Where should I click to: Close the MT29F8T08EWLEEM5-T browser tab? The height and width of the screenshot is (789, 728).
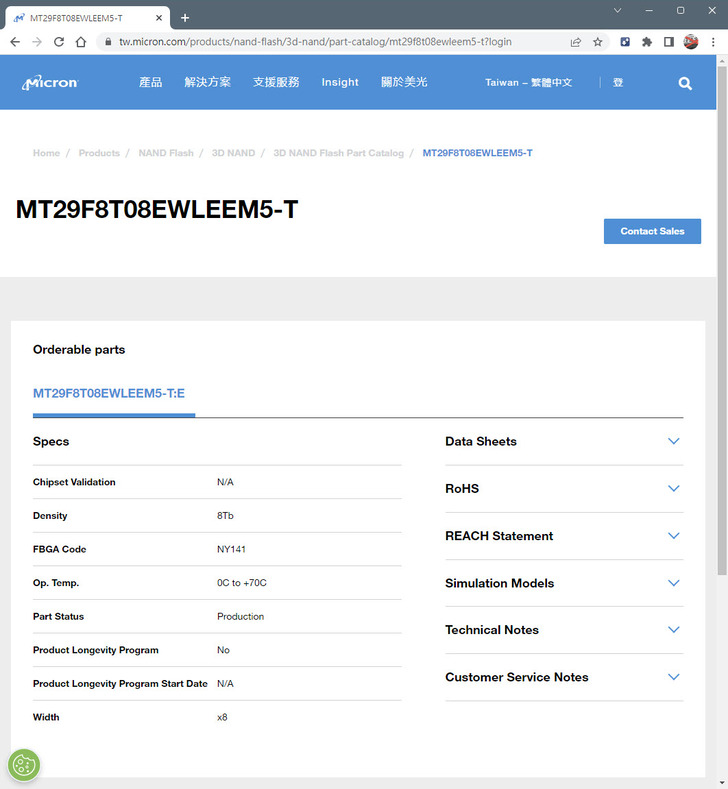pos(159,18)
